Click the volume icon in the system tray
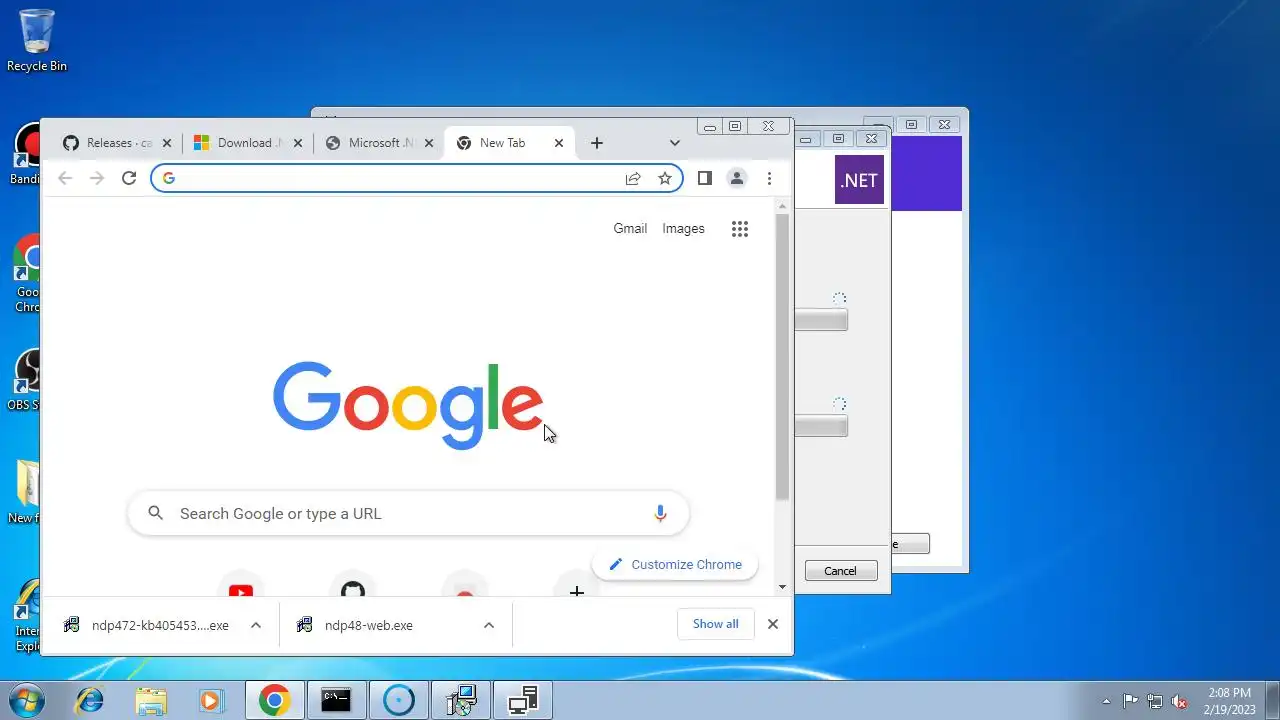The image size is (1280, 720). pyautogui.click(x=1180, y=701)
